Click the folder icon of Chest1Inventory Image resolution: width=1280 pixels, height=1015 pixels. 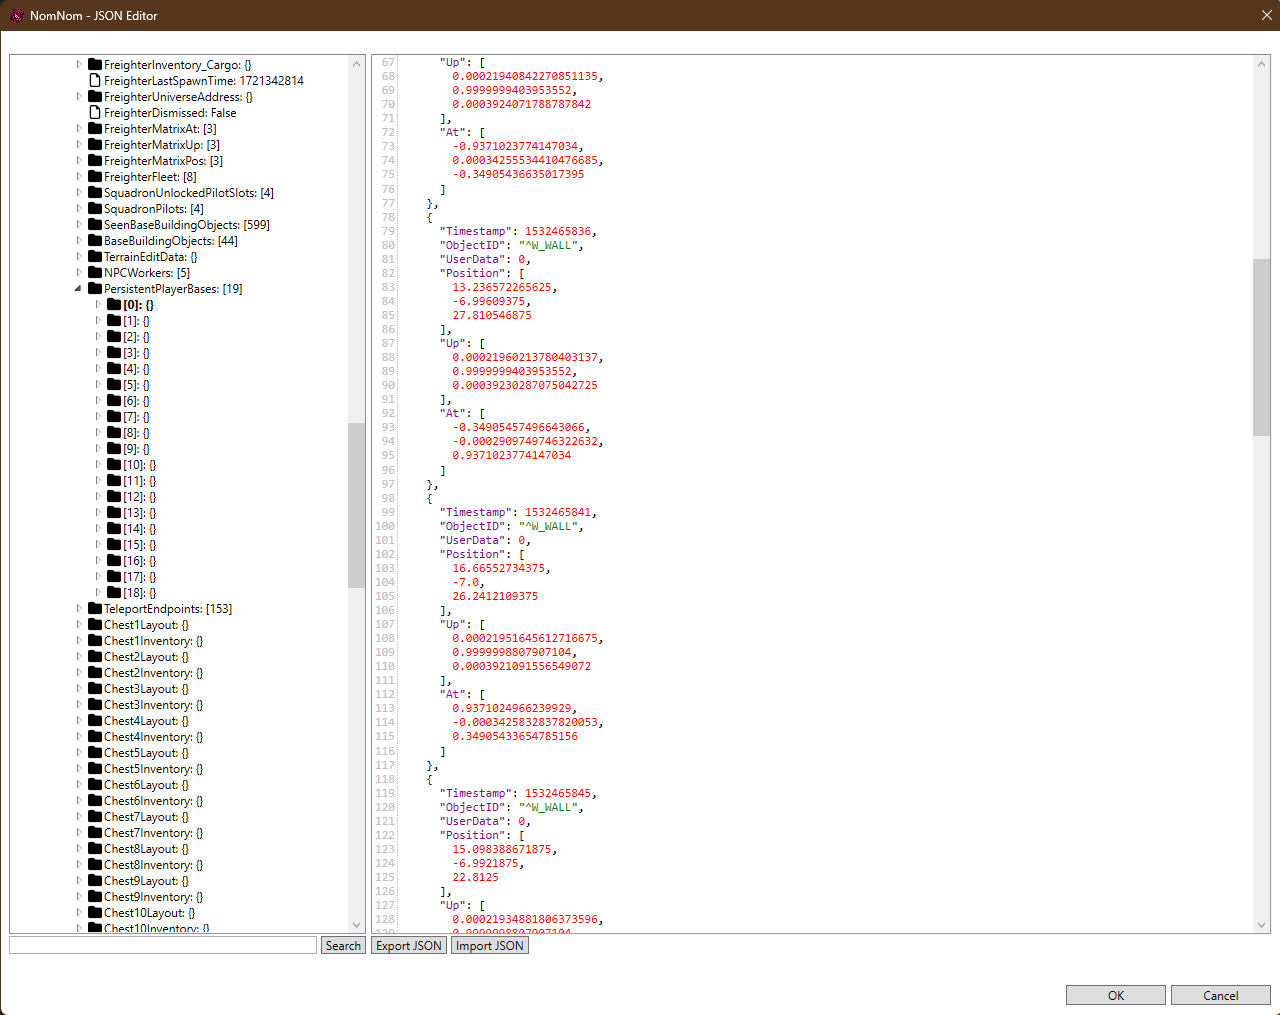click(95, 641)
